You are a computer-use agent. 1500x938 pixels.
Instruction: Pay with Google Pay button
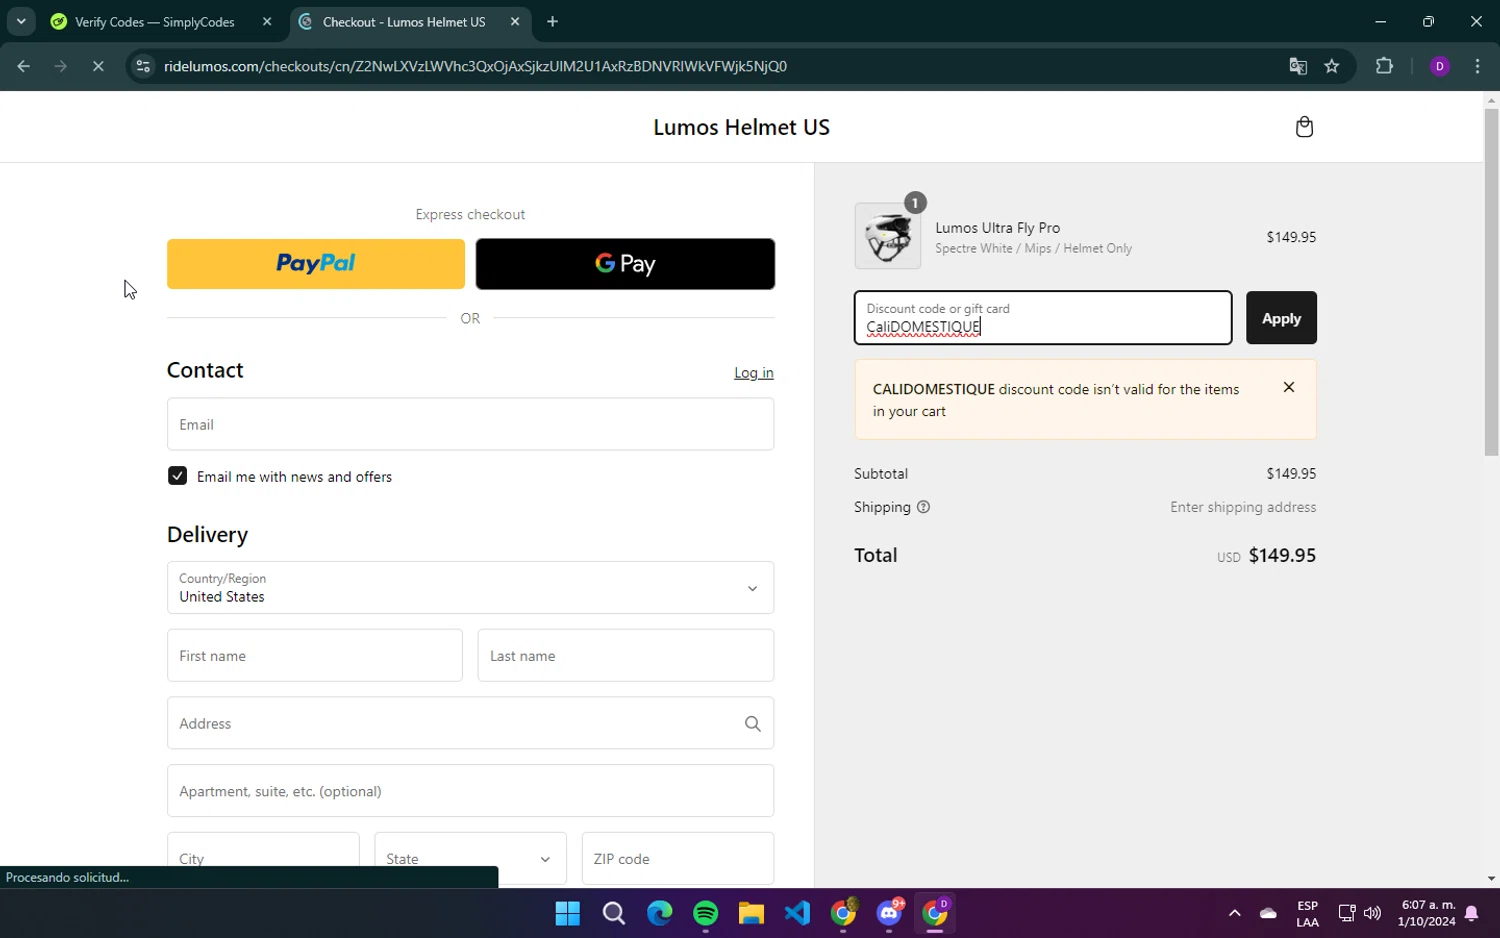pyautogui.click(x=625, y=264)
